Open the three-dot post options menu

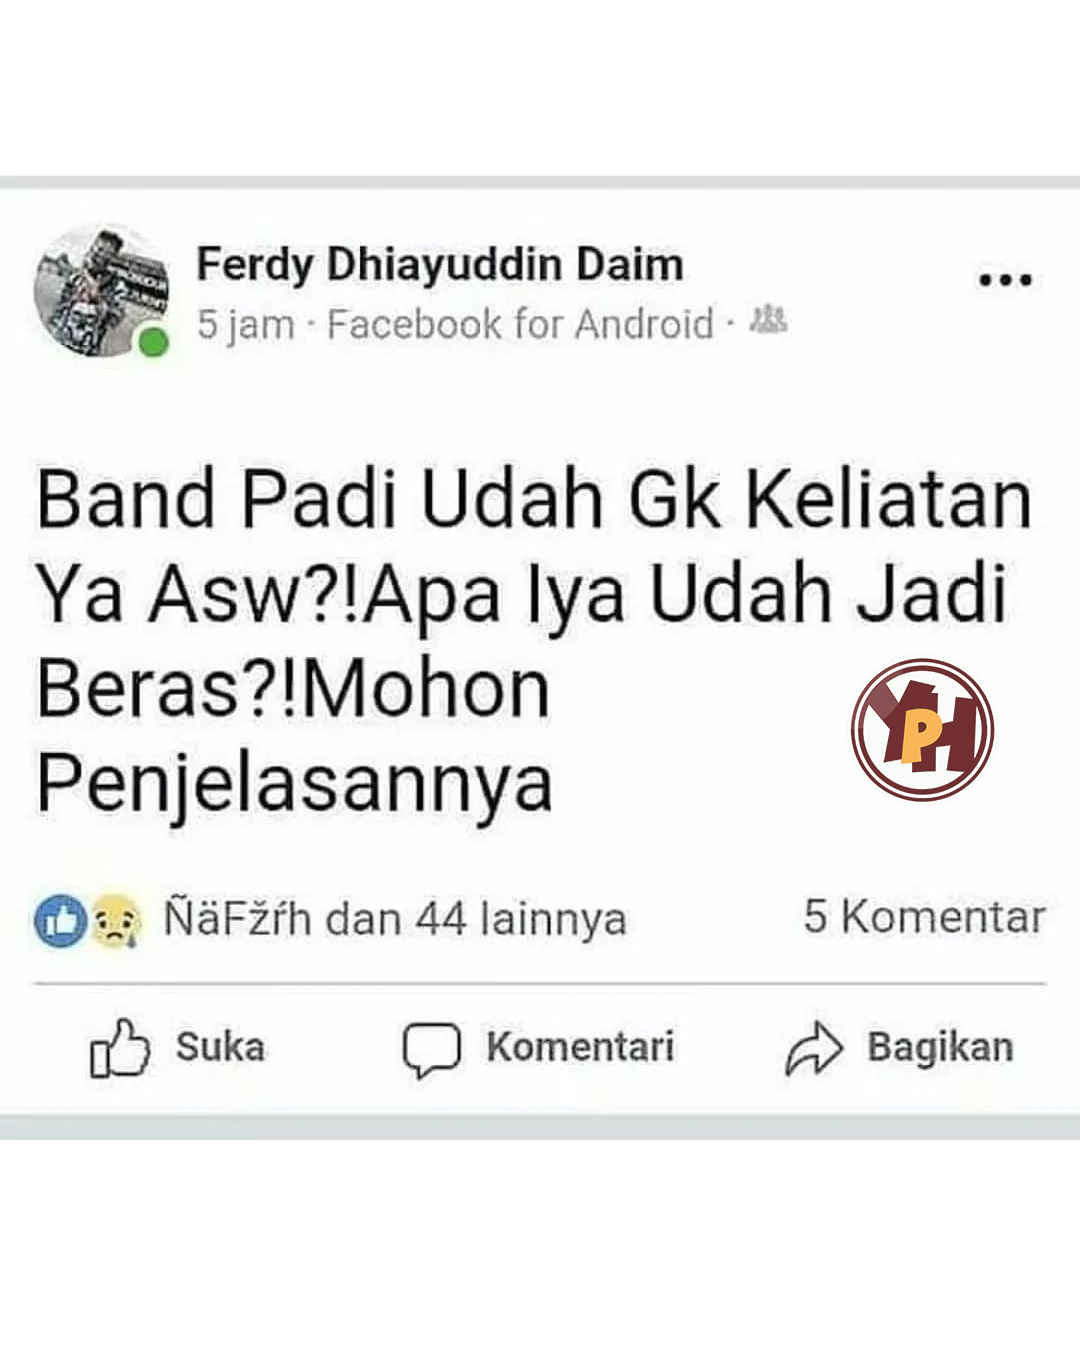click(x=1005, y=280)
